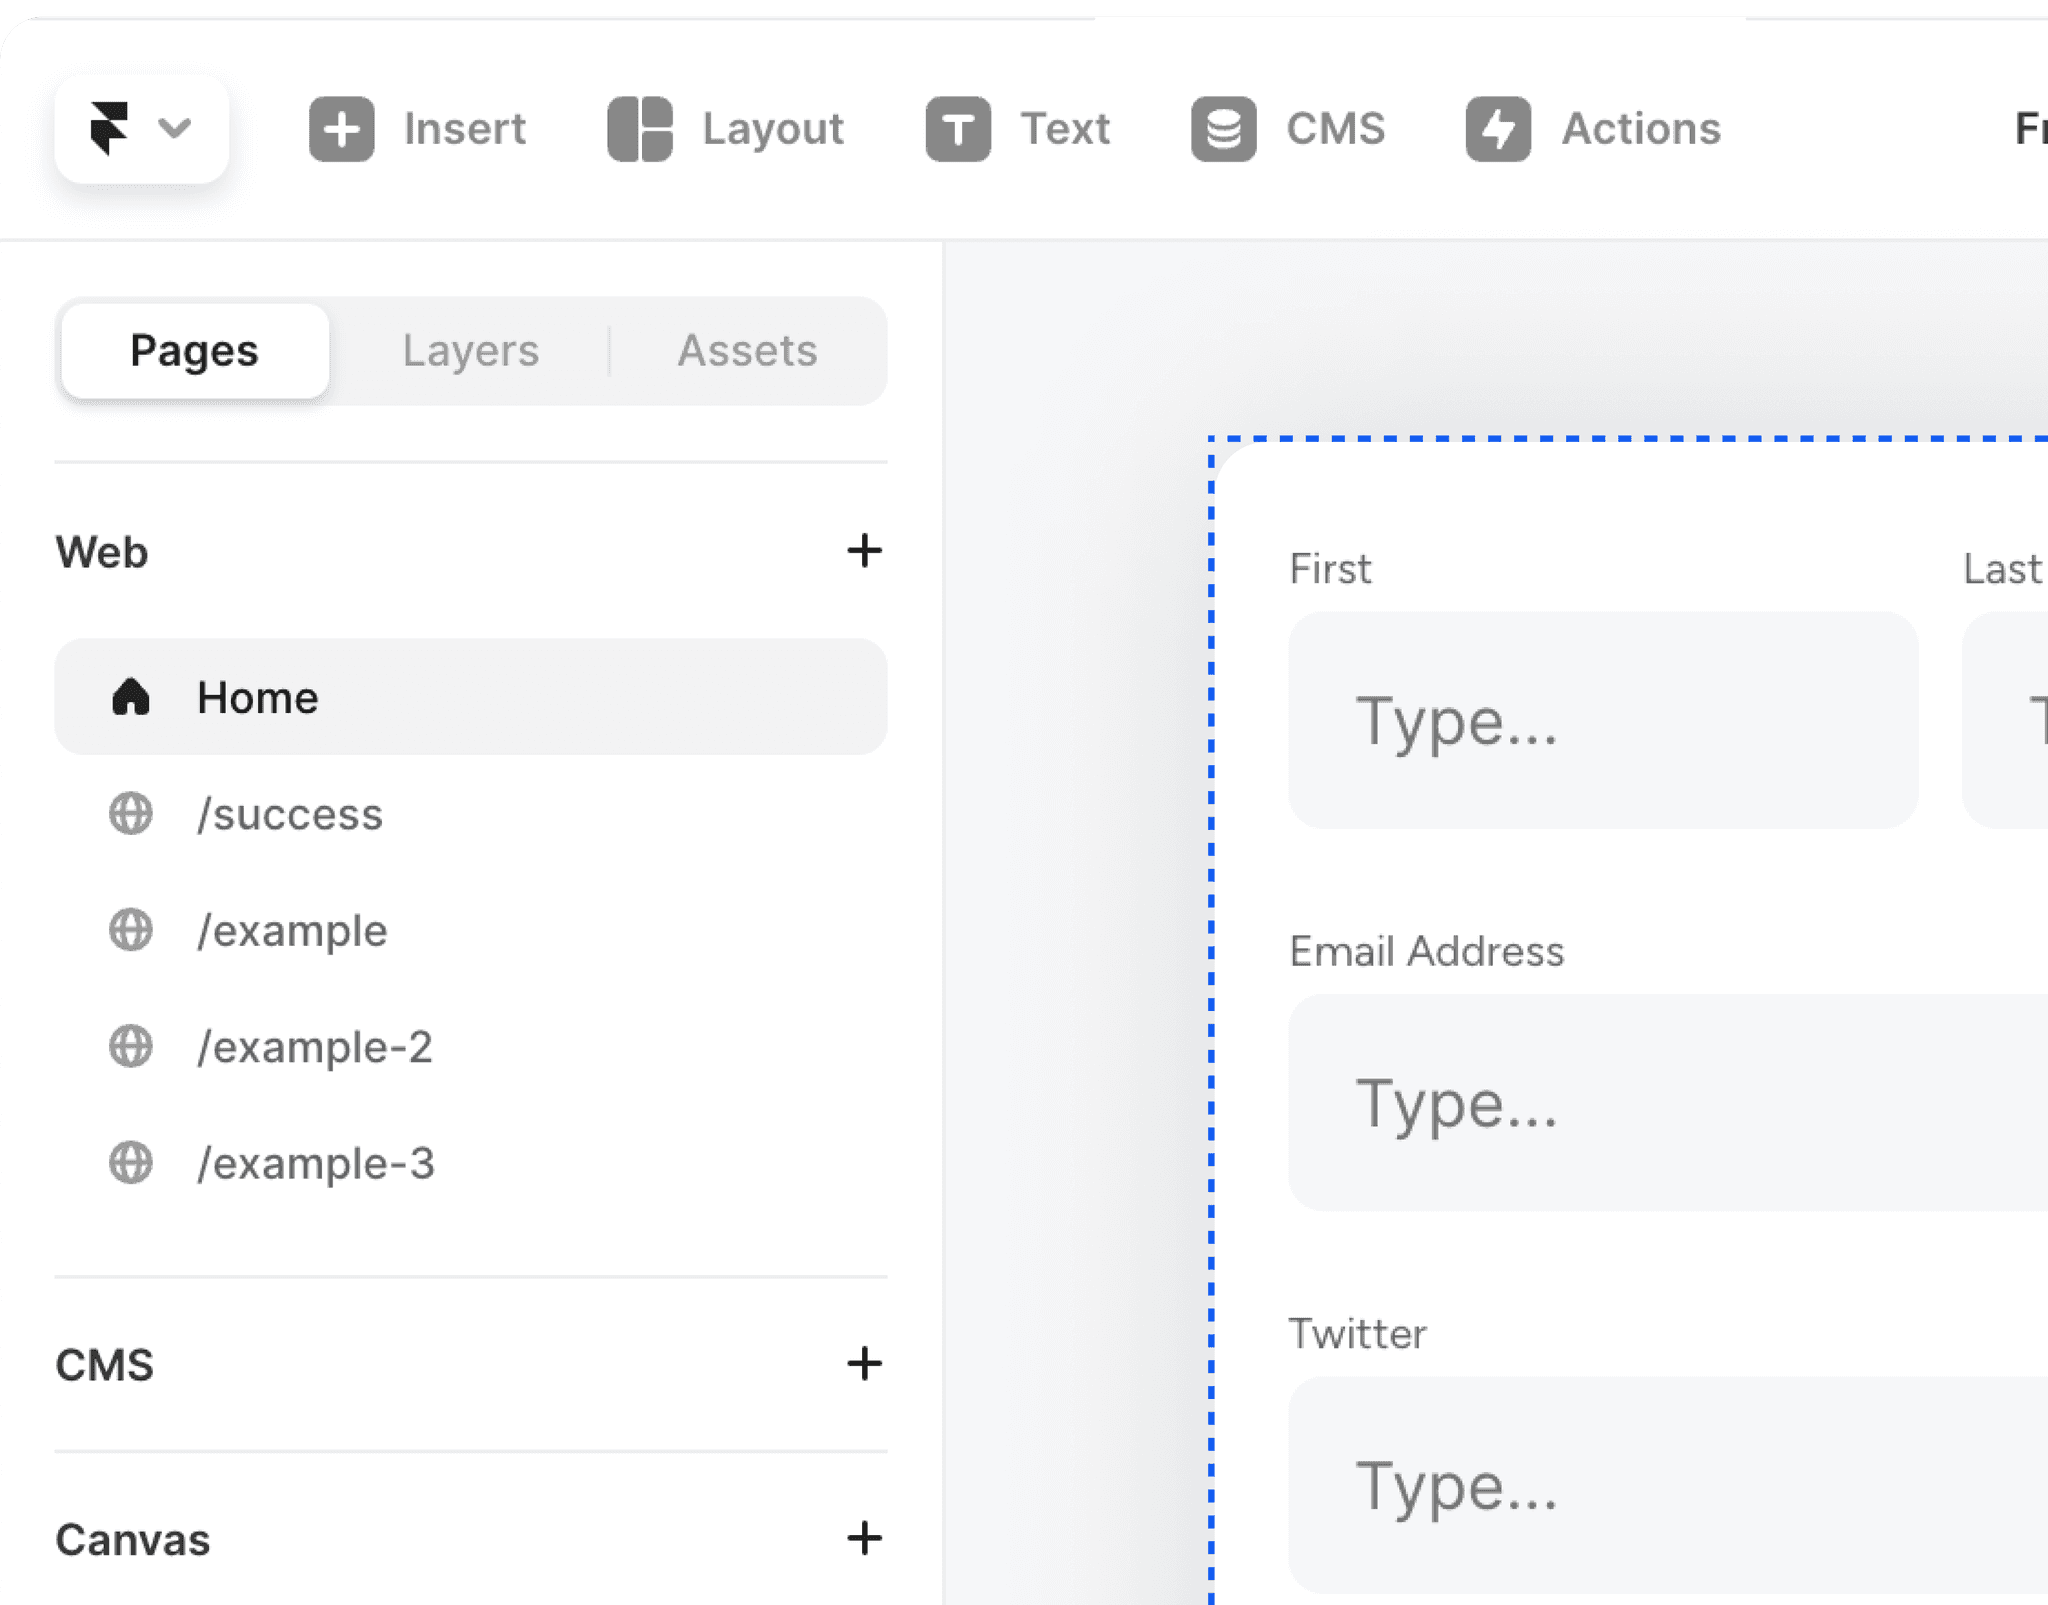2048x1605 pixels.
Task: Select the Layout tool
Action: (x=730, y=128)
